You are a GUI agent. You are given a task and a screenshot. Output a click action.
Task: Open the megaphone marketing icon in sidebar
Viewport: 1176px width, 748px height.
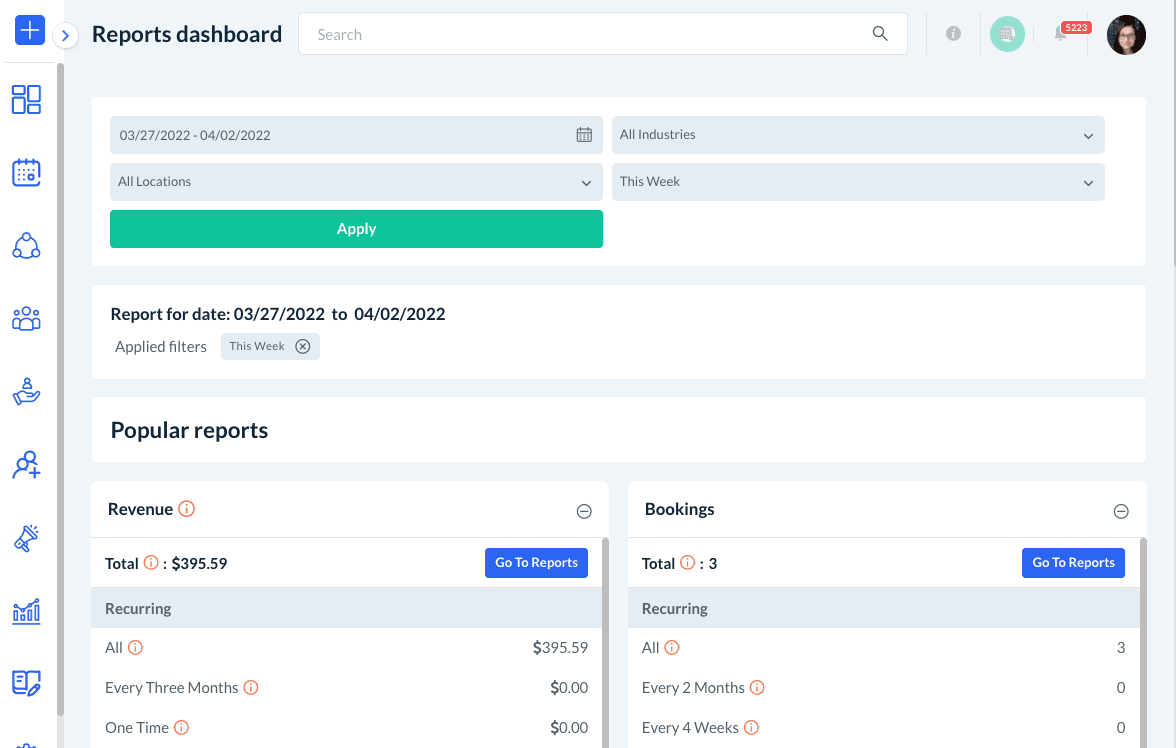[x=26, y=538]
